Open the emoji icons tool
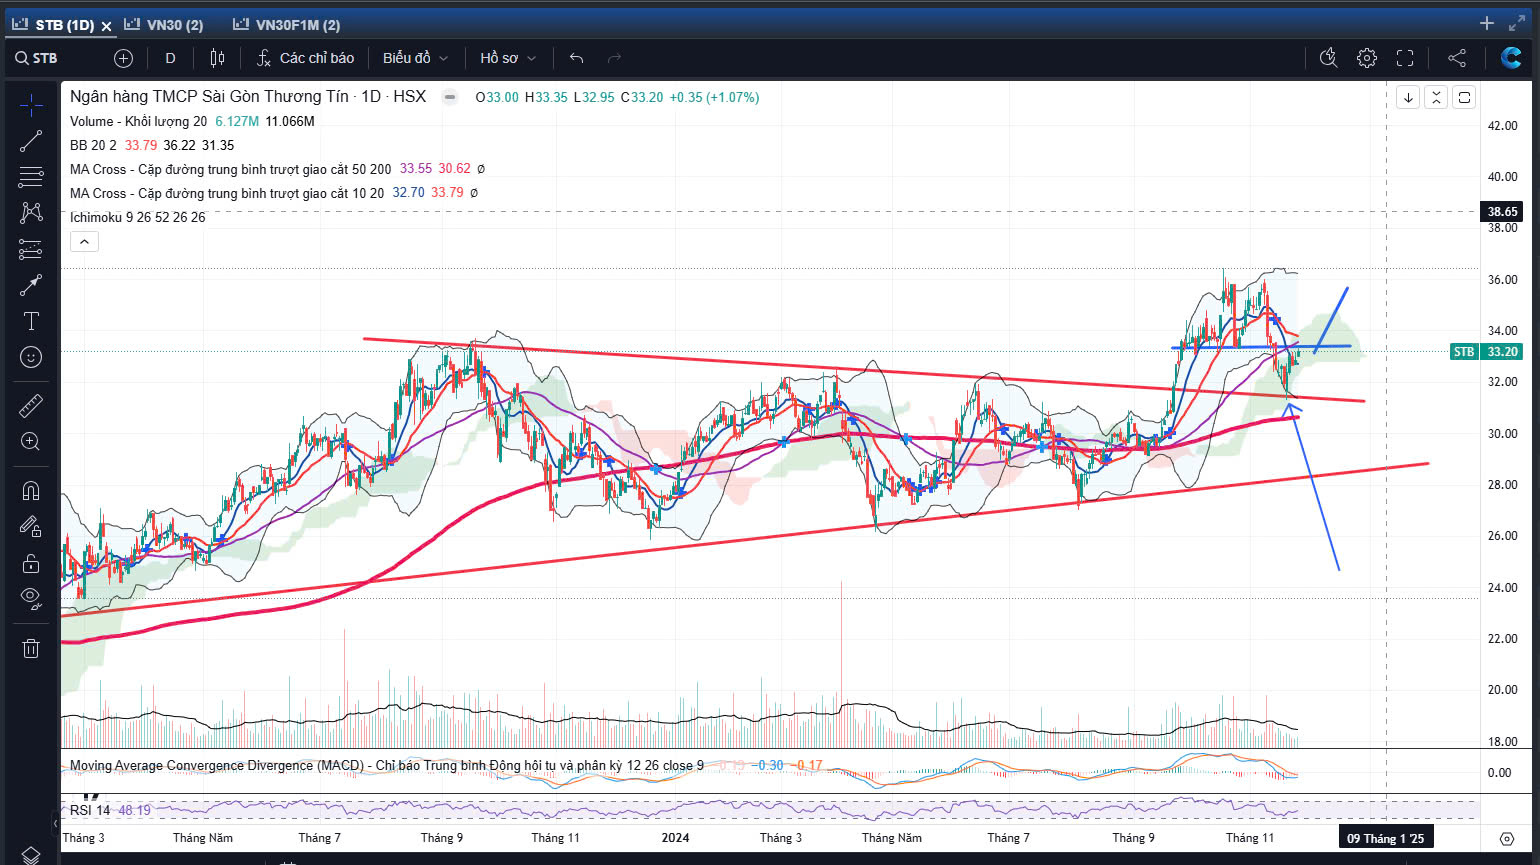The height and width of the screenshot is (865, 1540). pyautogui.click(x=31, y=357)
